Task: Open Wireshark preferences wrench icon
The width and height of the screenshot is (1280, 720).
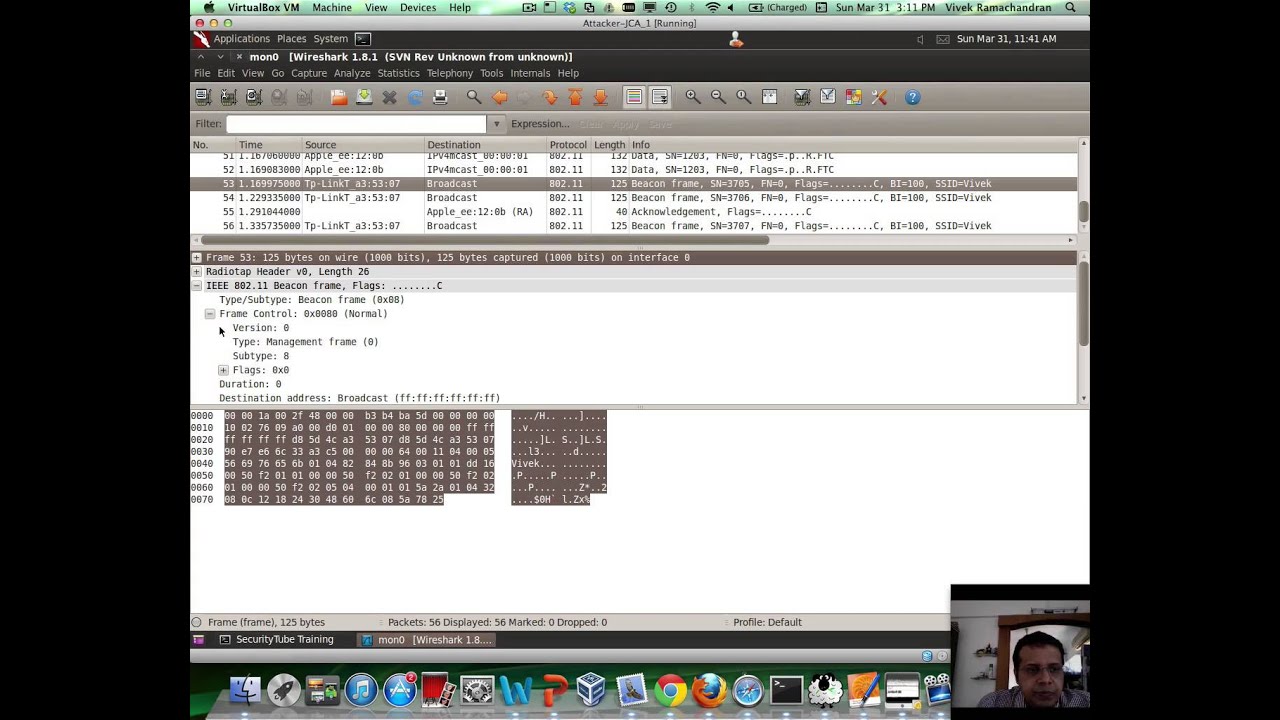Action: pos(879,97)
